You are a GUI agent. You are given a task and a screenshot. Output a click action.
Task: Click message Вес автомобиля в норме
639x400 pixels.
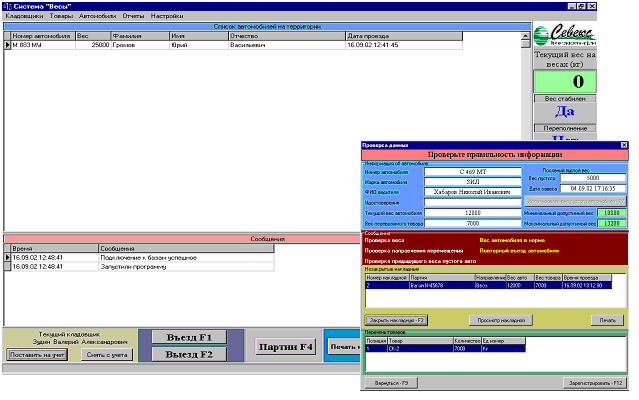(x=512, y=240)
